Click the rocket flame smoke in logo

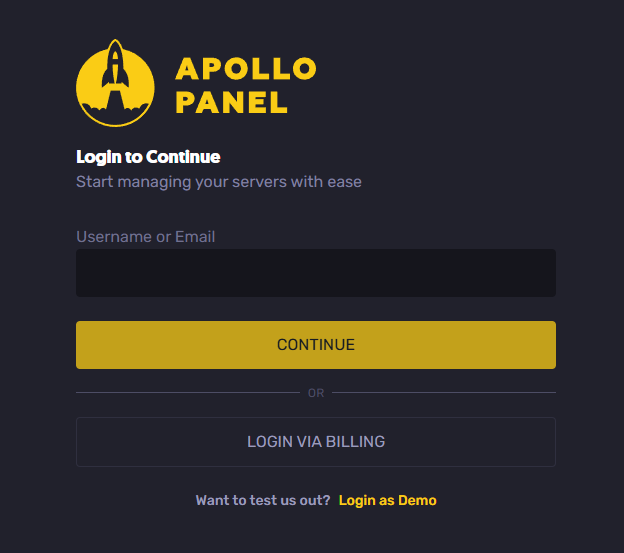tap(115, 107)
